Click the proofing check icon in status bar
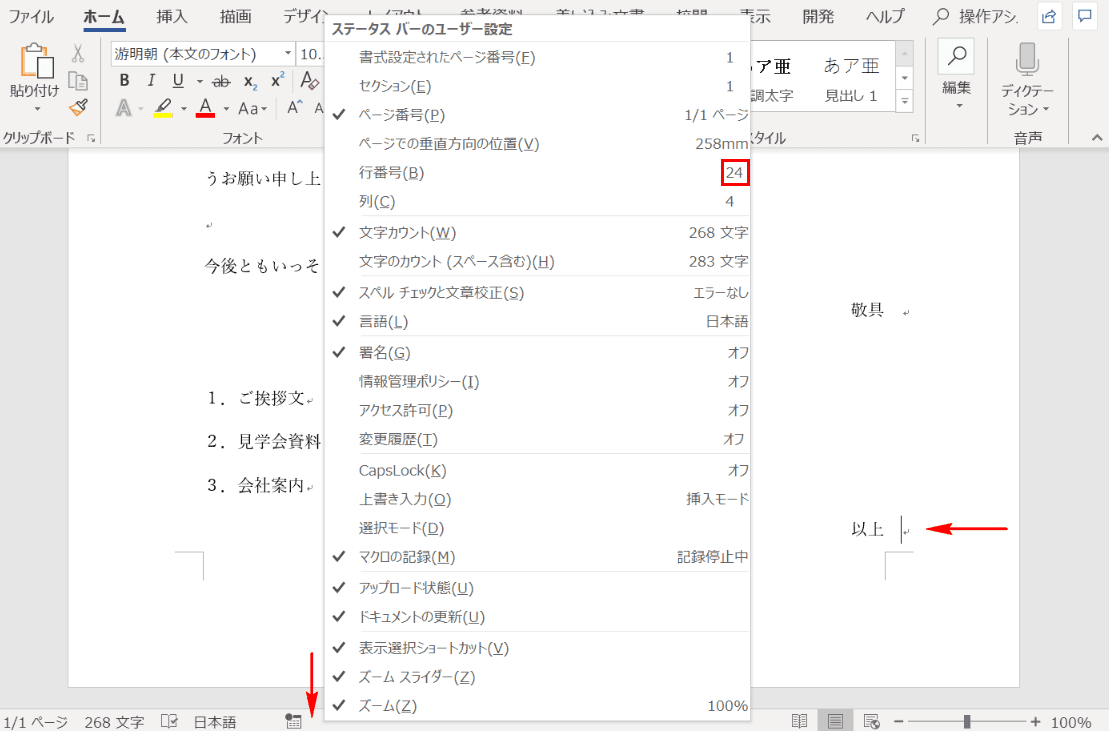Screen dimensions: 1109x731 [x=169, y=721]
